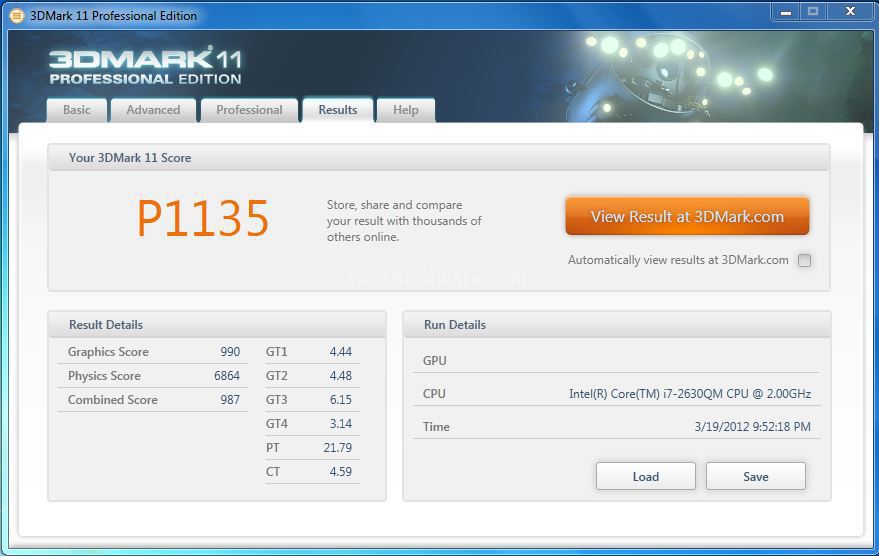Click the CT result 4.59

tap(341, 472)
